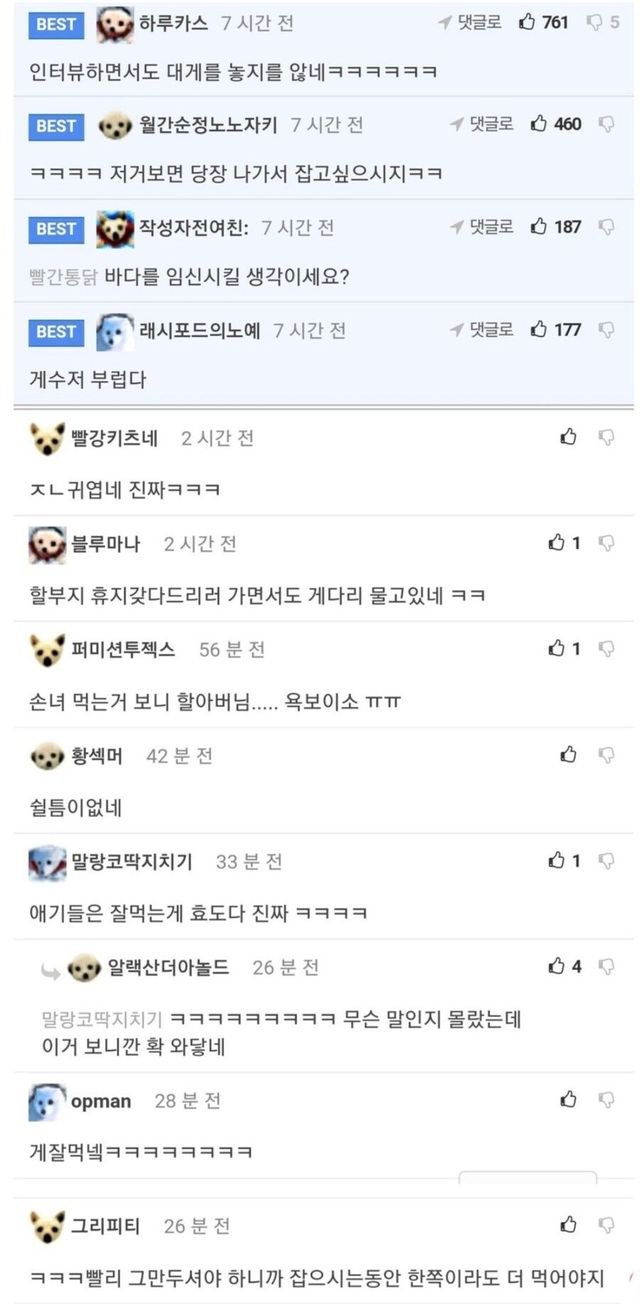Go to 하루카스's comment via 댓글로
The width and height of the screenshot is (640, 1304).
(x=469, y=22)
